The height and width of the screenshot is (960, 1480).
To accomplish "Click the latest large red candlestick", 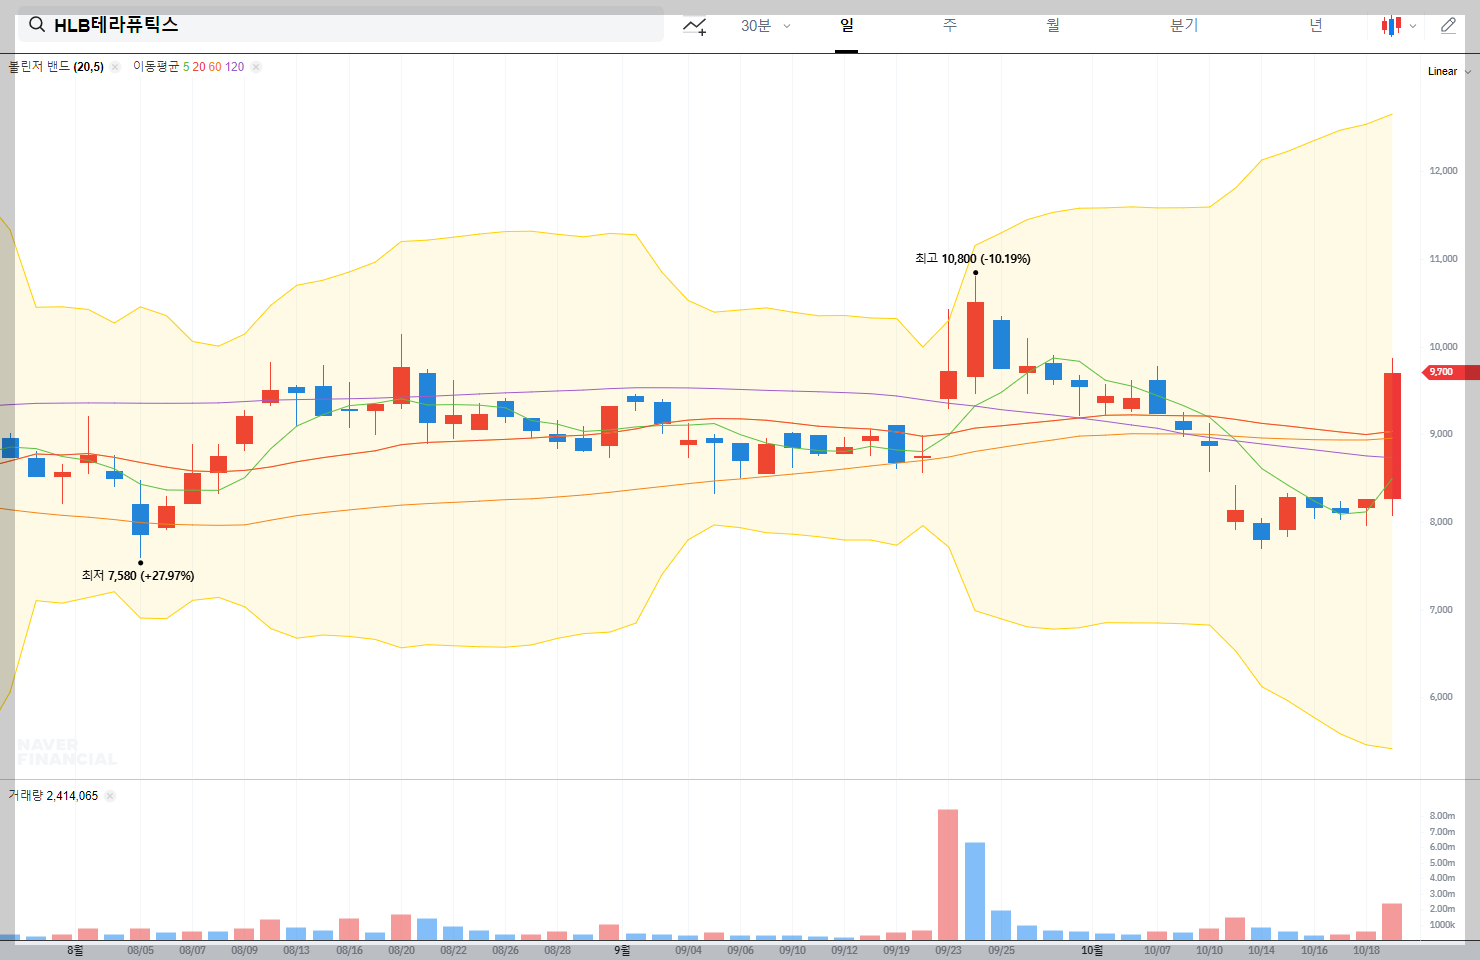I will click(x=1392, y=436).
